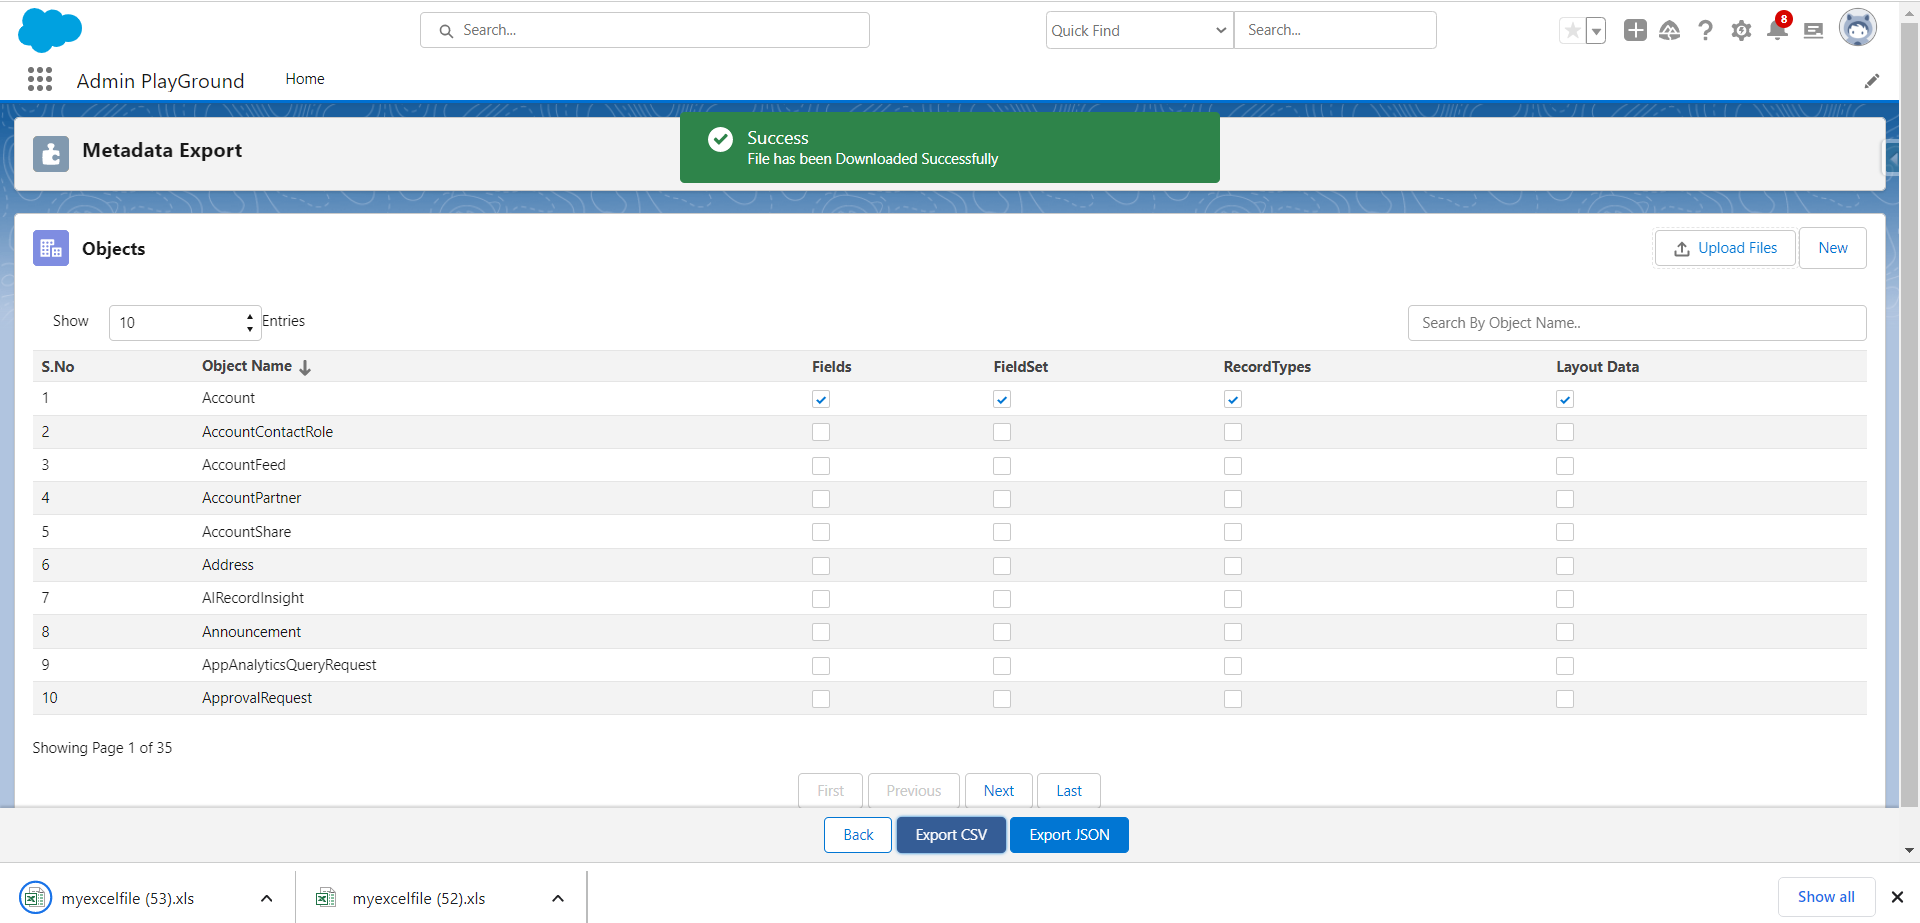Open the Setup gear icon
The height and width of the screenshot is (923, 1920).
(1741, 31)
